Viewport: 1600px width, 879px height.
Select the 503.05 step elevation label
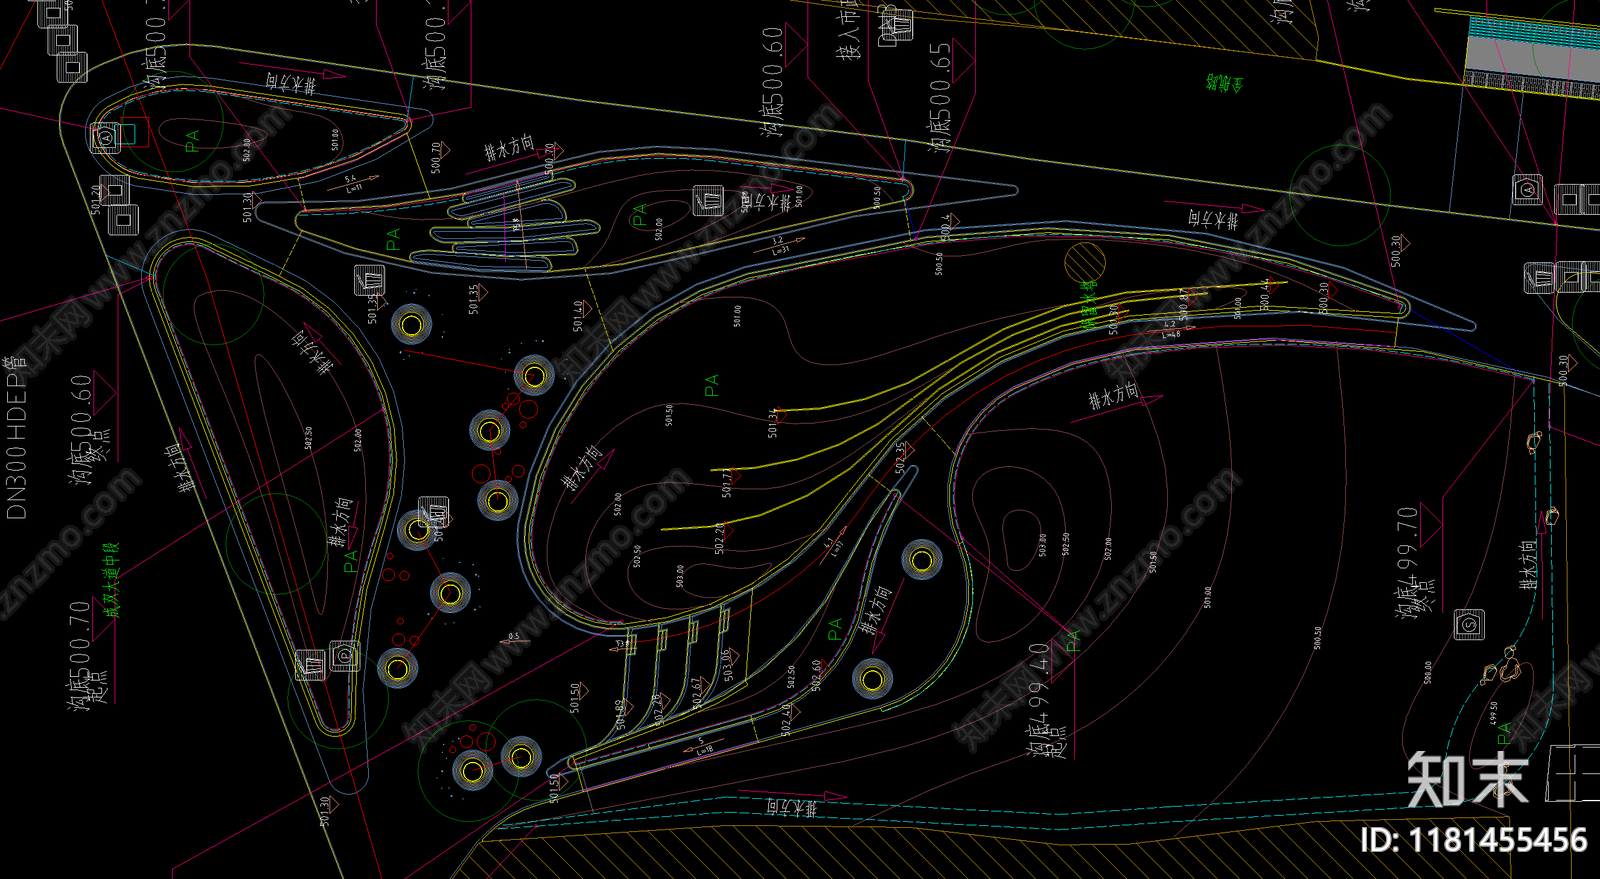coord(727,666)
